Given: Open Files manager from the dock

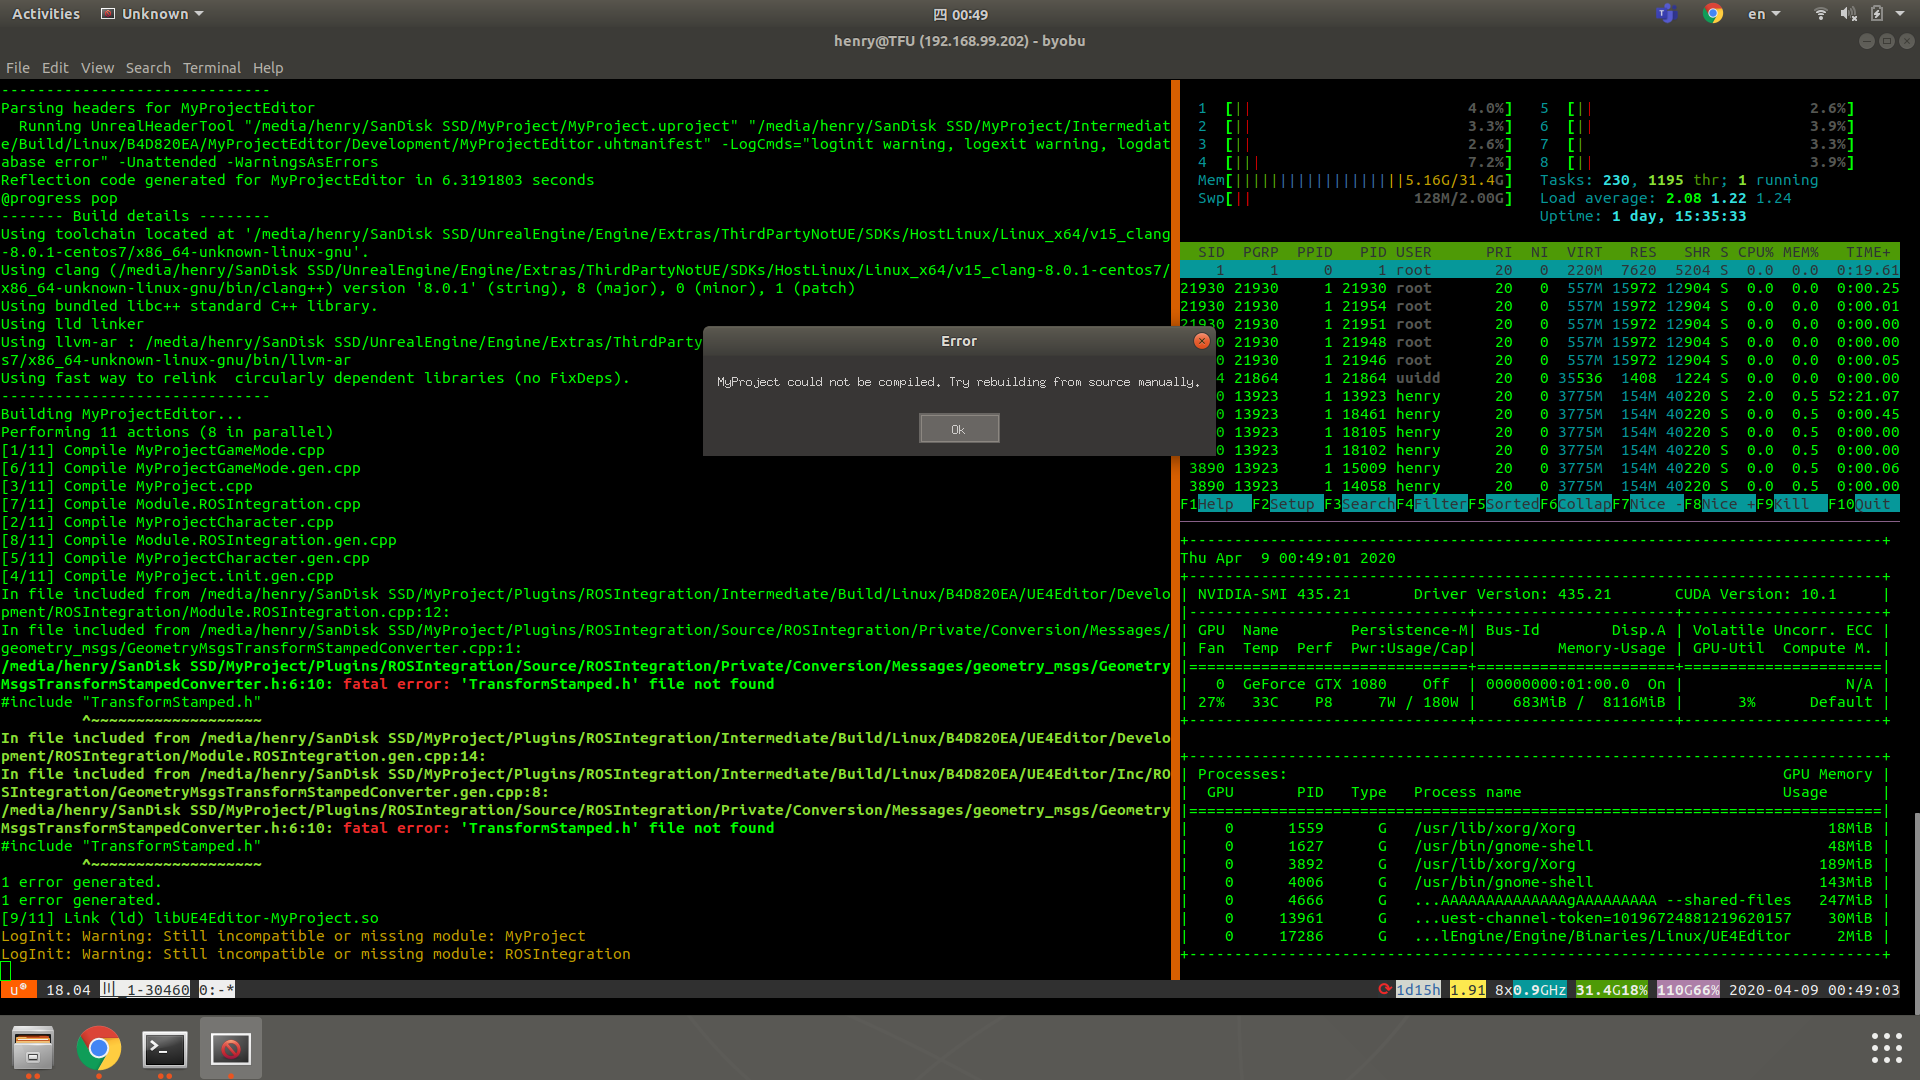Looking at the screenshot, I should 33,1048.
